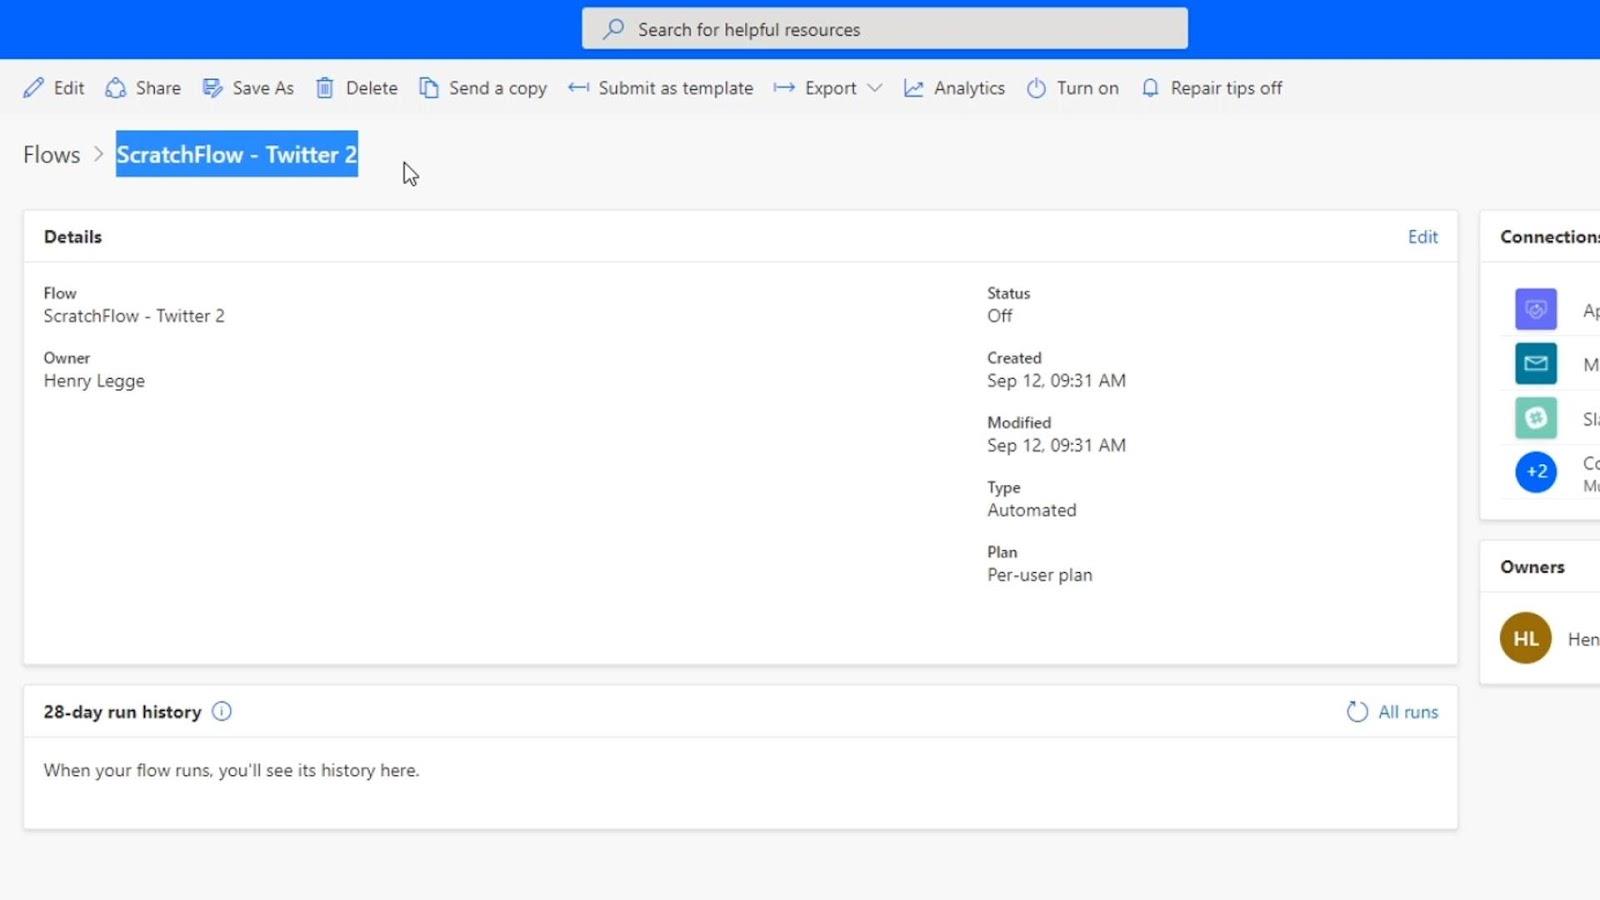Click the Turn on label in toolbar
This screenshot has width=1600, height=900.
point(1088,88)
